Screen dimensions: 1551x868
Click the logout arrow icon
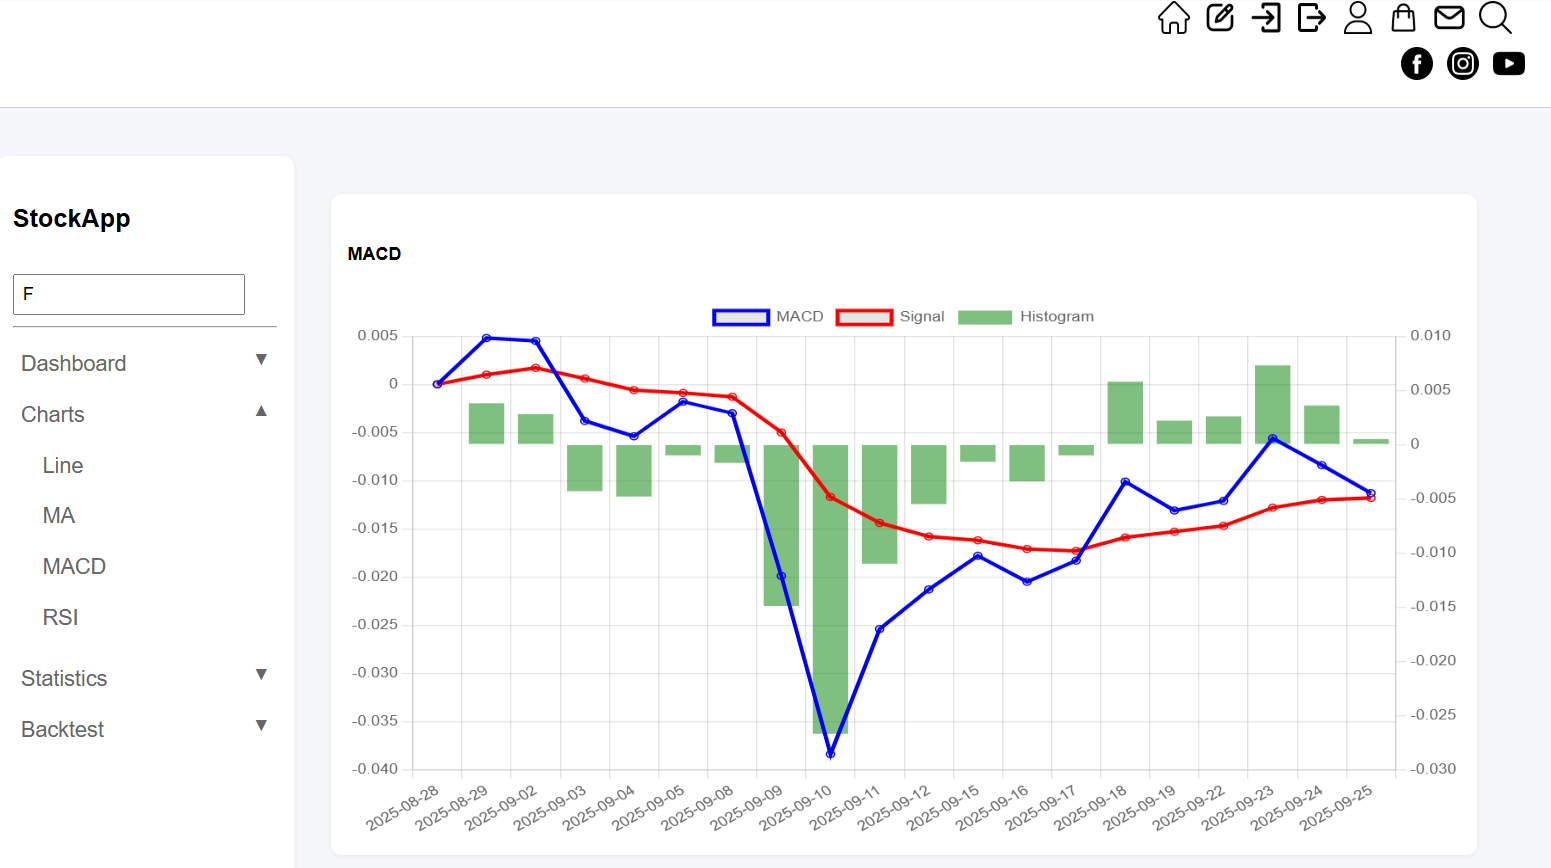tap(1311, 18)
